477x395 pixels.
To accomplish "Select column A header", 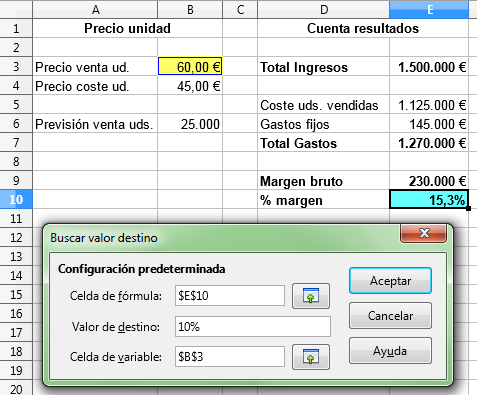I will [95, 9].
